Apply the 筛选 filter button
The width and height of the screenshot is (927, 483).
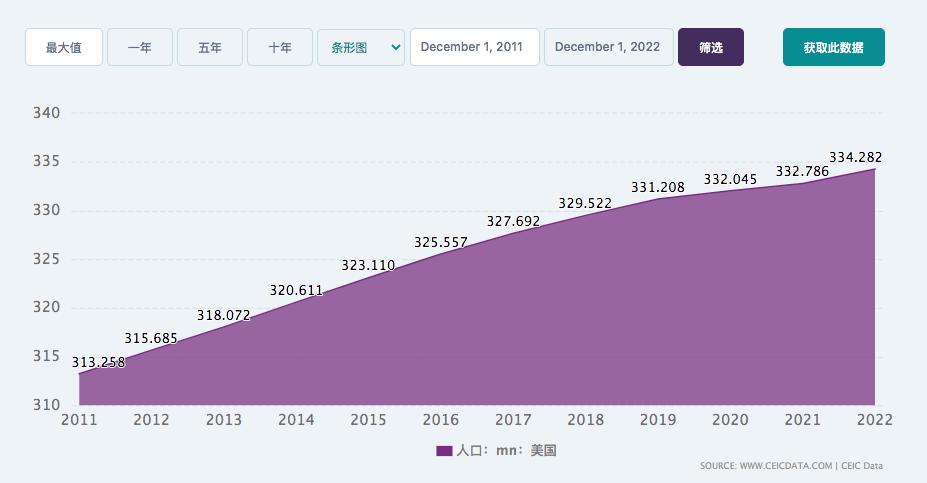(711, 47)
